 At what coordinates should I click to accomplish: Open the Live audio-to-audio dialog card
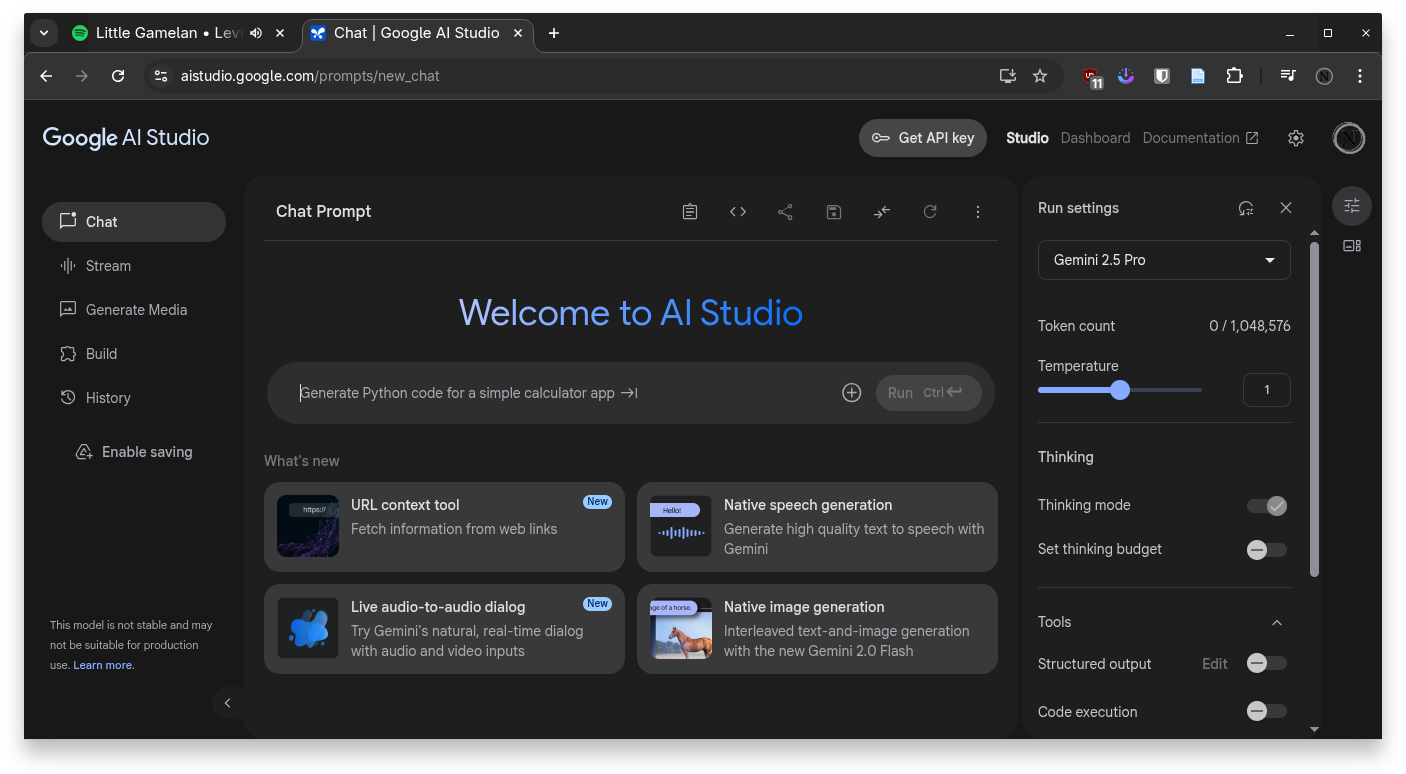coord(444,629)
